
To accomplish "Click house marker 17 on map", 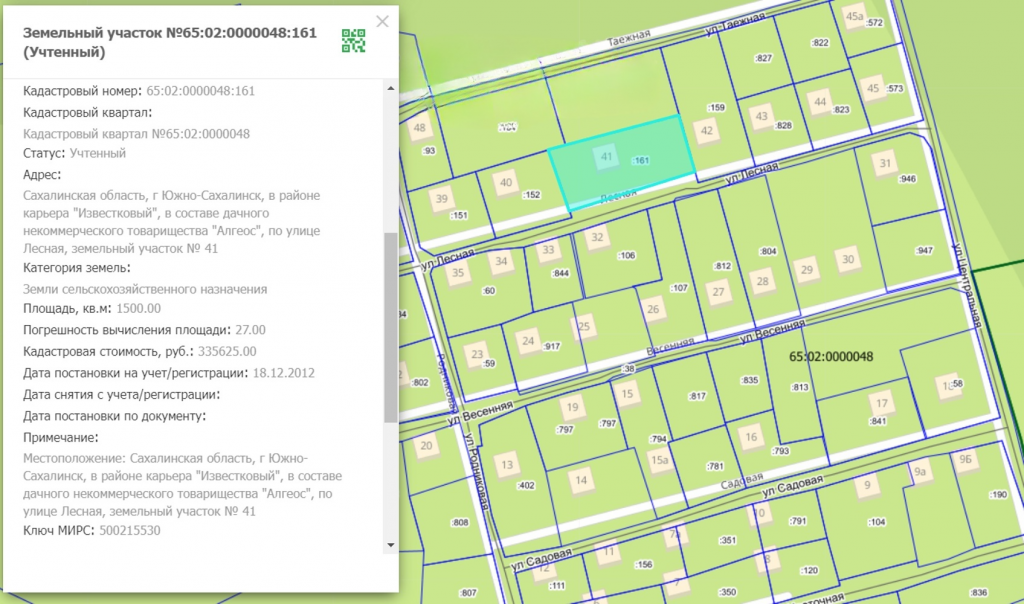I will [882, 404].
